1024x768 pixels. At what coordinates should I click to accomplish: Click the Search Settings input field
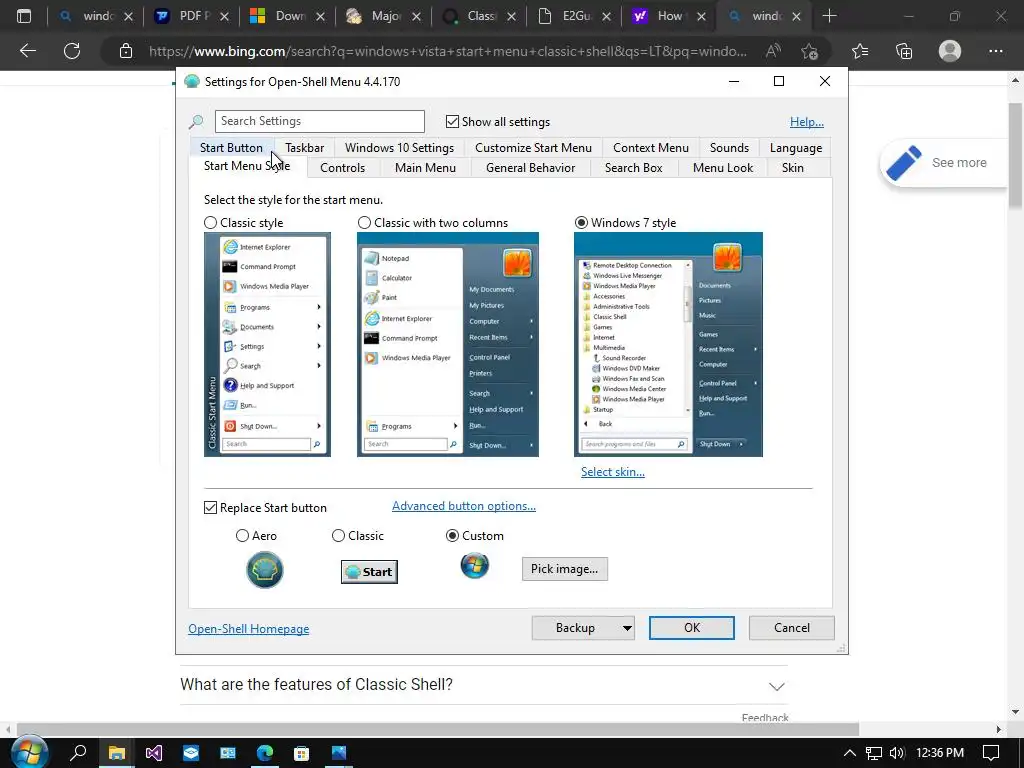319,121
